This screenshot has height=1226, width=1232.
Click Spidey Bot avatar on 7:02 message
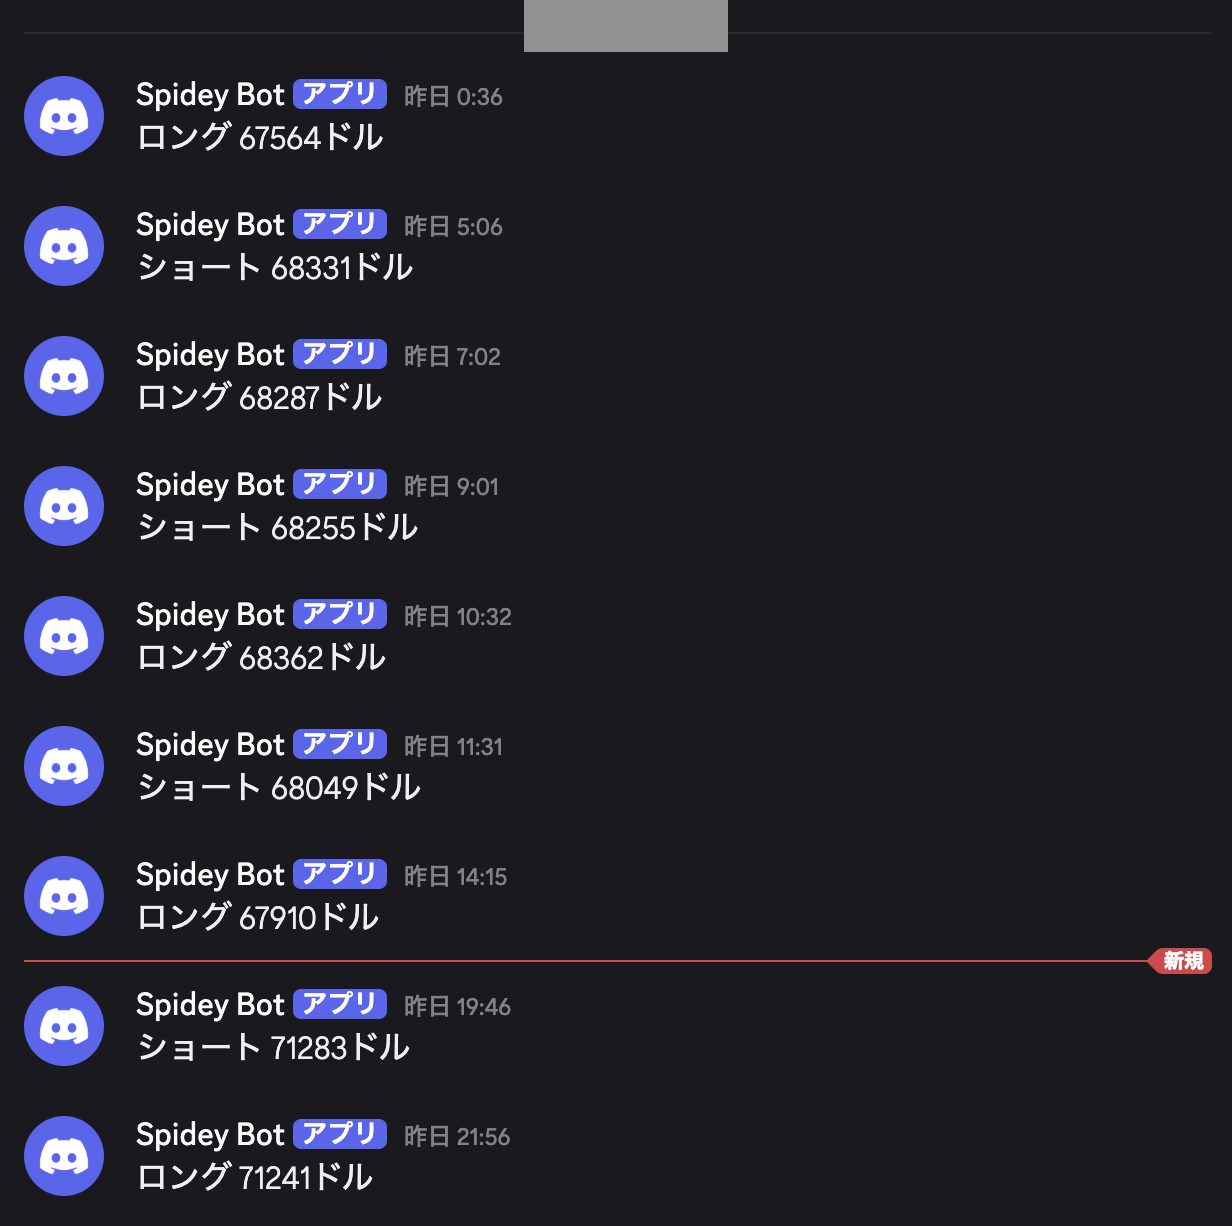[64, 376]
